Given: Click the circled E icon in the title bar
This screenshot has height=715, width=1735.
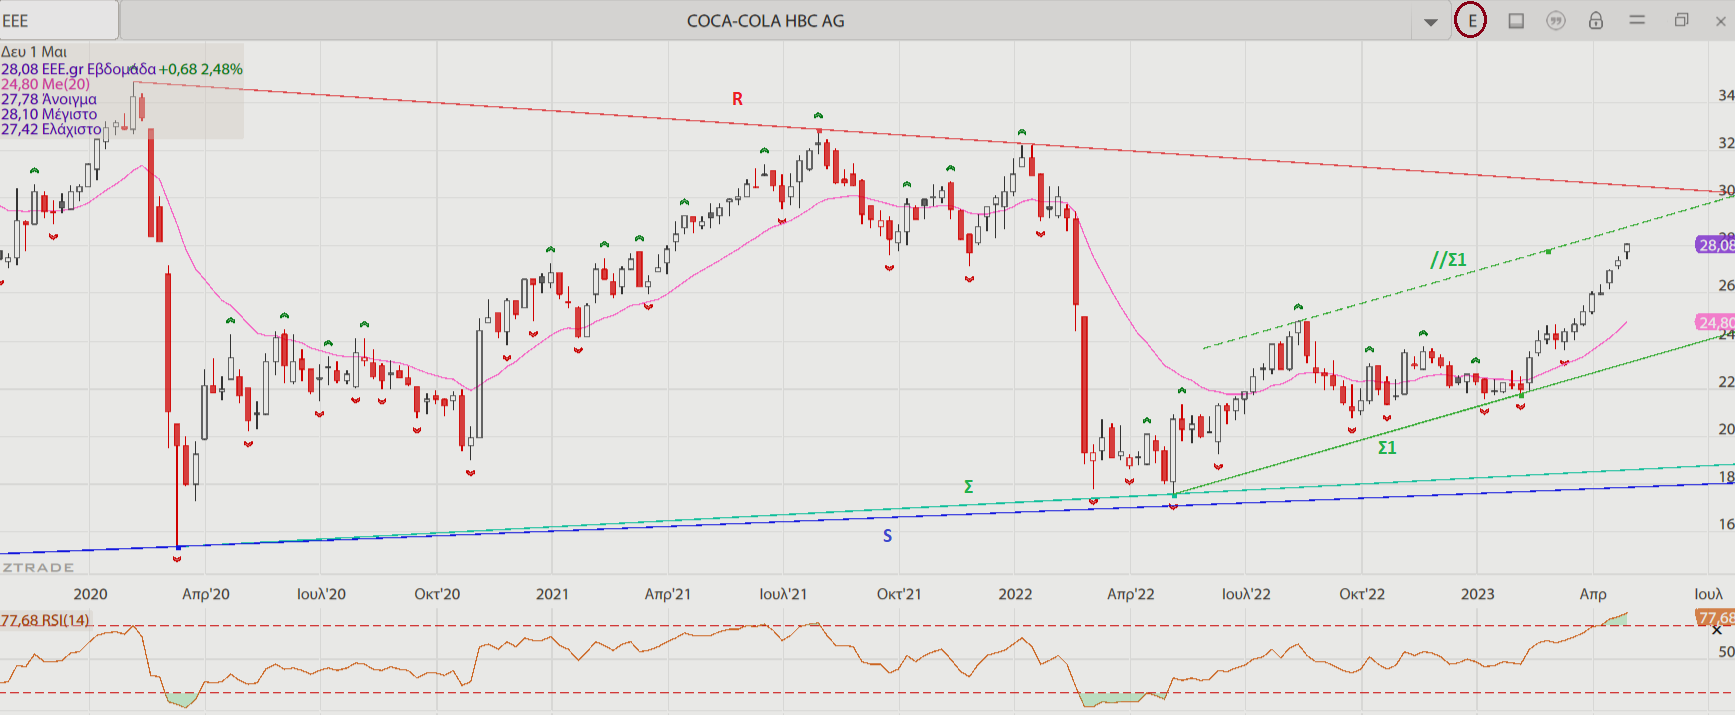Looking at the screenshot, I should tap(1471, 20).
